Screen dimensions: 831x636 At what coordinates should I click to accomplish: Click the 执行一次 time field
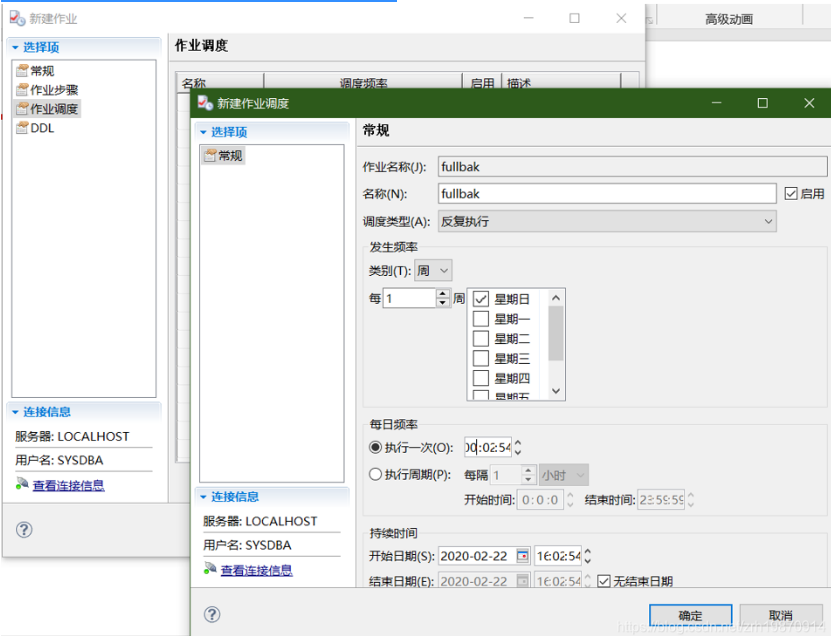(488, 447)
